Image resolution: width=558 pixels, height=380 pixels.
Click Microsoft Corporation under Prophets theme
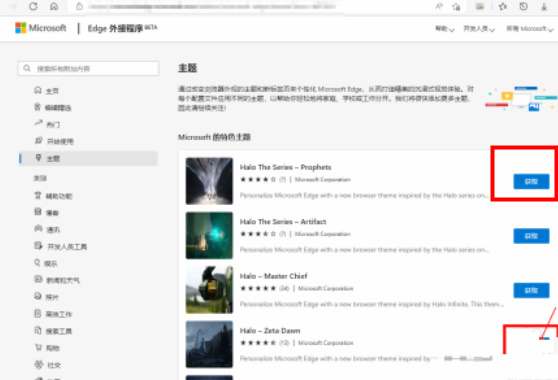322,180
